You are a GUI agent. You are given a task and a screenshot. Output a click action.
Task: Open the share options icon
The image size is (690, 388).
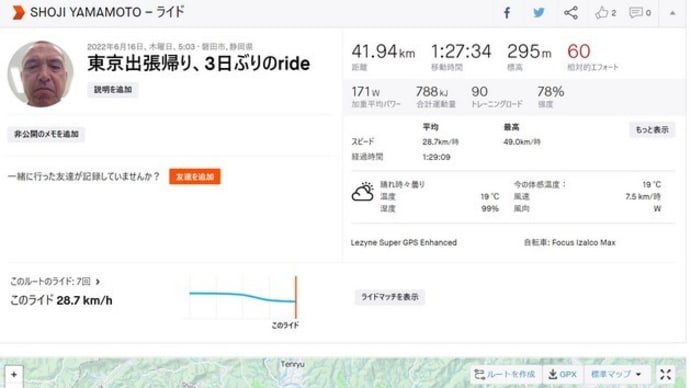click(571, 13)
